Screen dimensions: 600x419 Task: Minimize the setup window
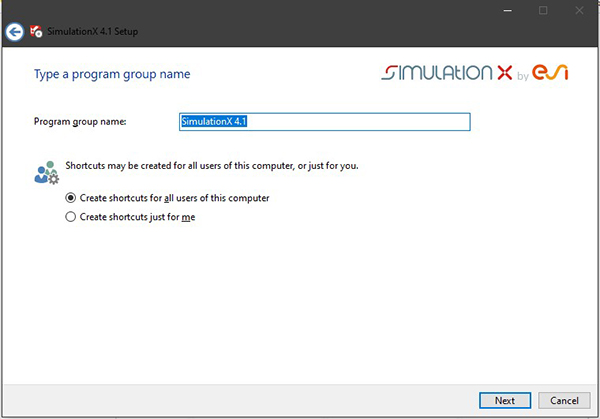point(507,11)
